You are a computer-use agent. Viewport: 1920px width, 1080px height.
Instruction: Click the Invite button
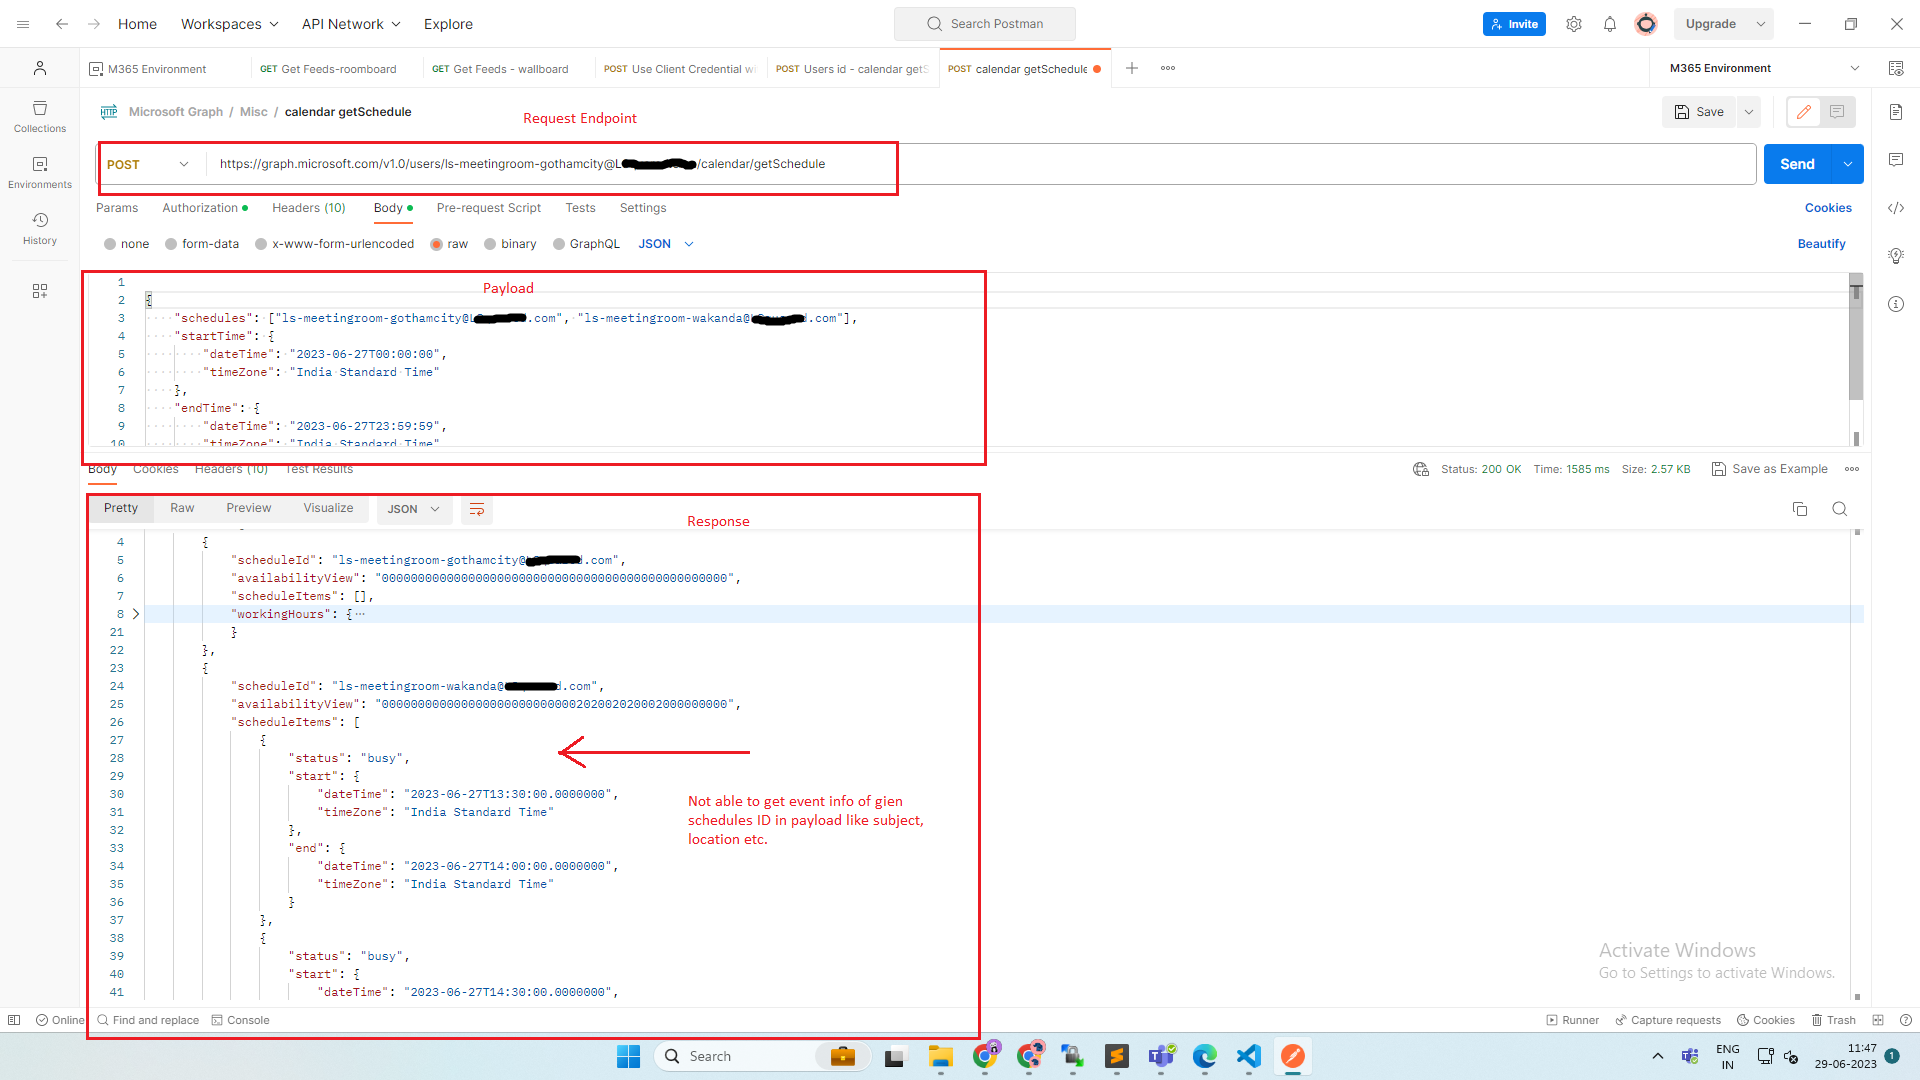1514,24
